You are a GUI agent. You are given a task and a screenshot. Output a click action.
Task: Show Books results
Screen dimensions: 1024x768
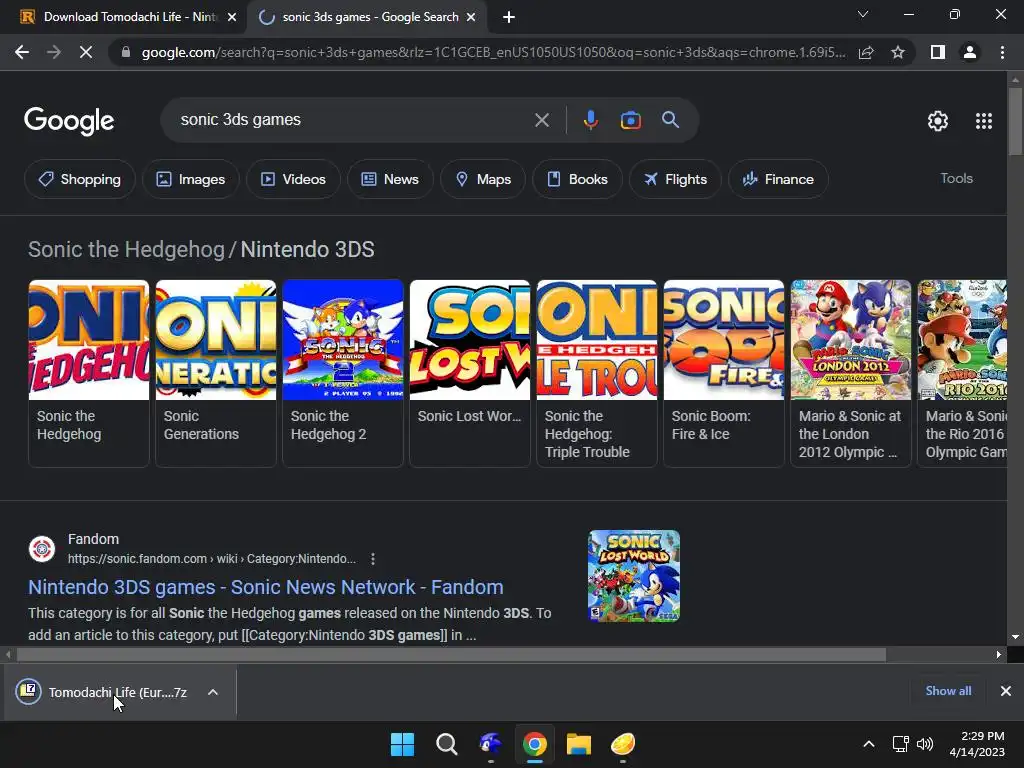pyautogui.click(x=577, y=179)
